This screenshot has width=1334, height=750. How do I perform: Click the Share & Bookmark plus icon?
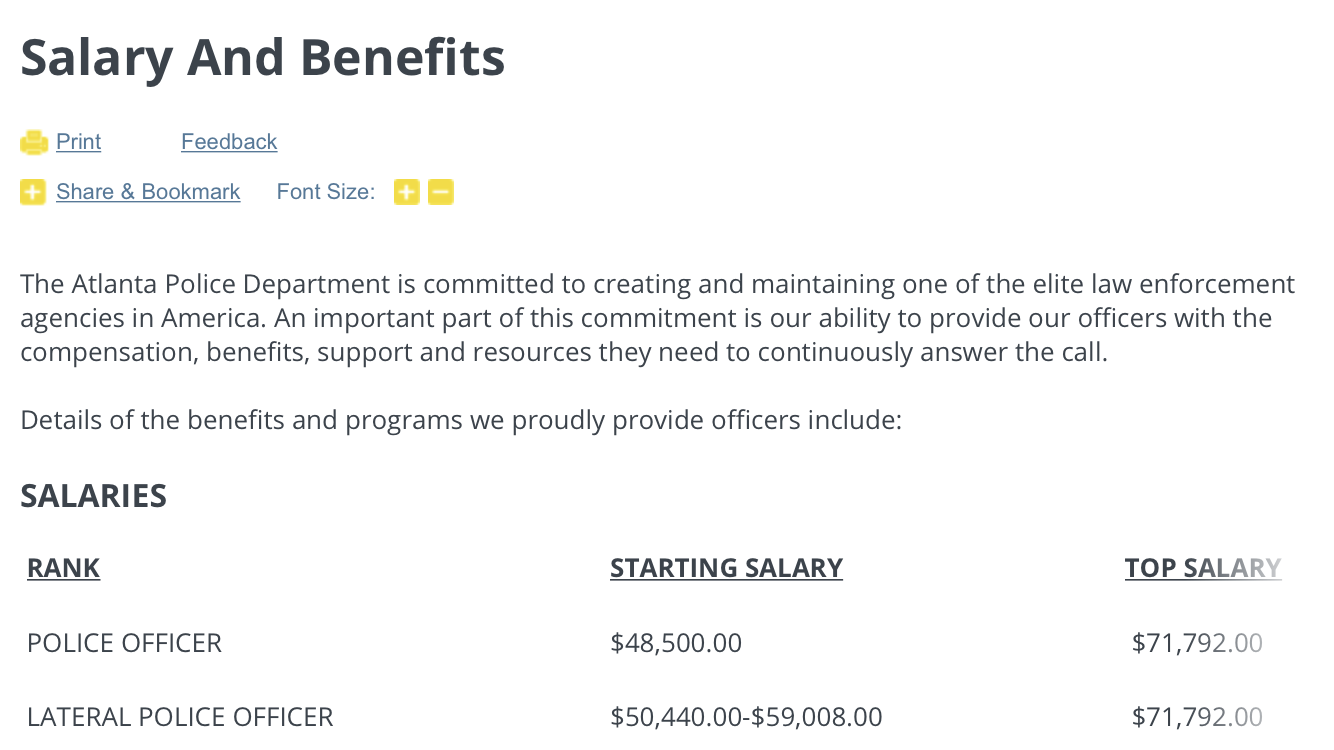pos(33,192)
